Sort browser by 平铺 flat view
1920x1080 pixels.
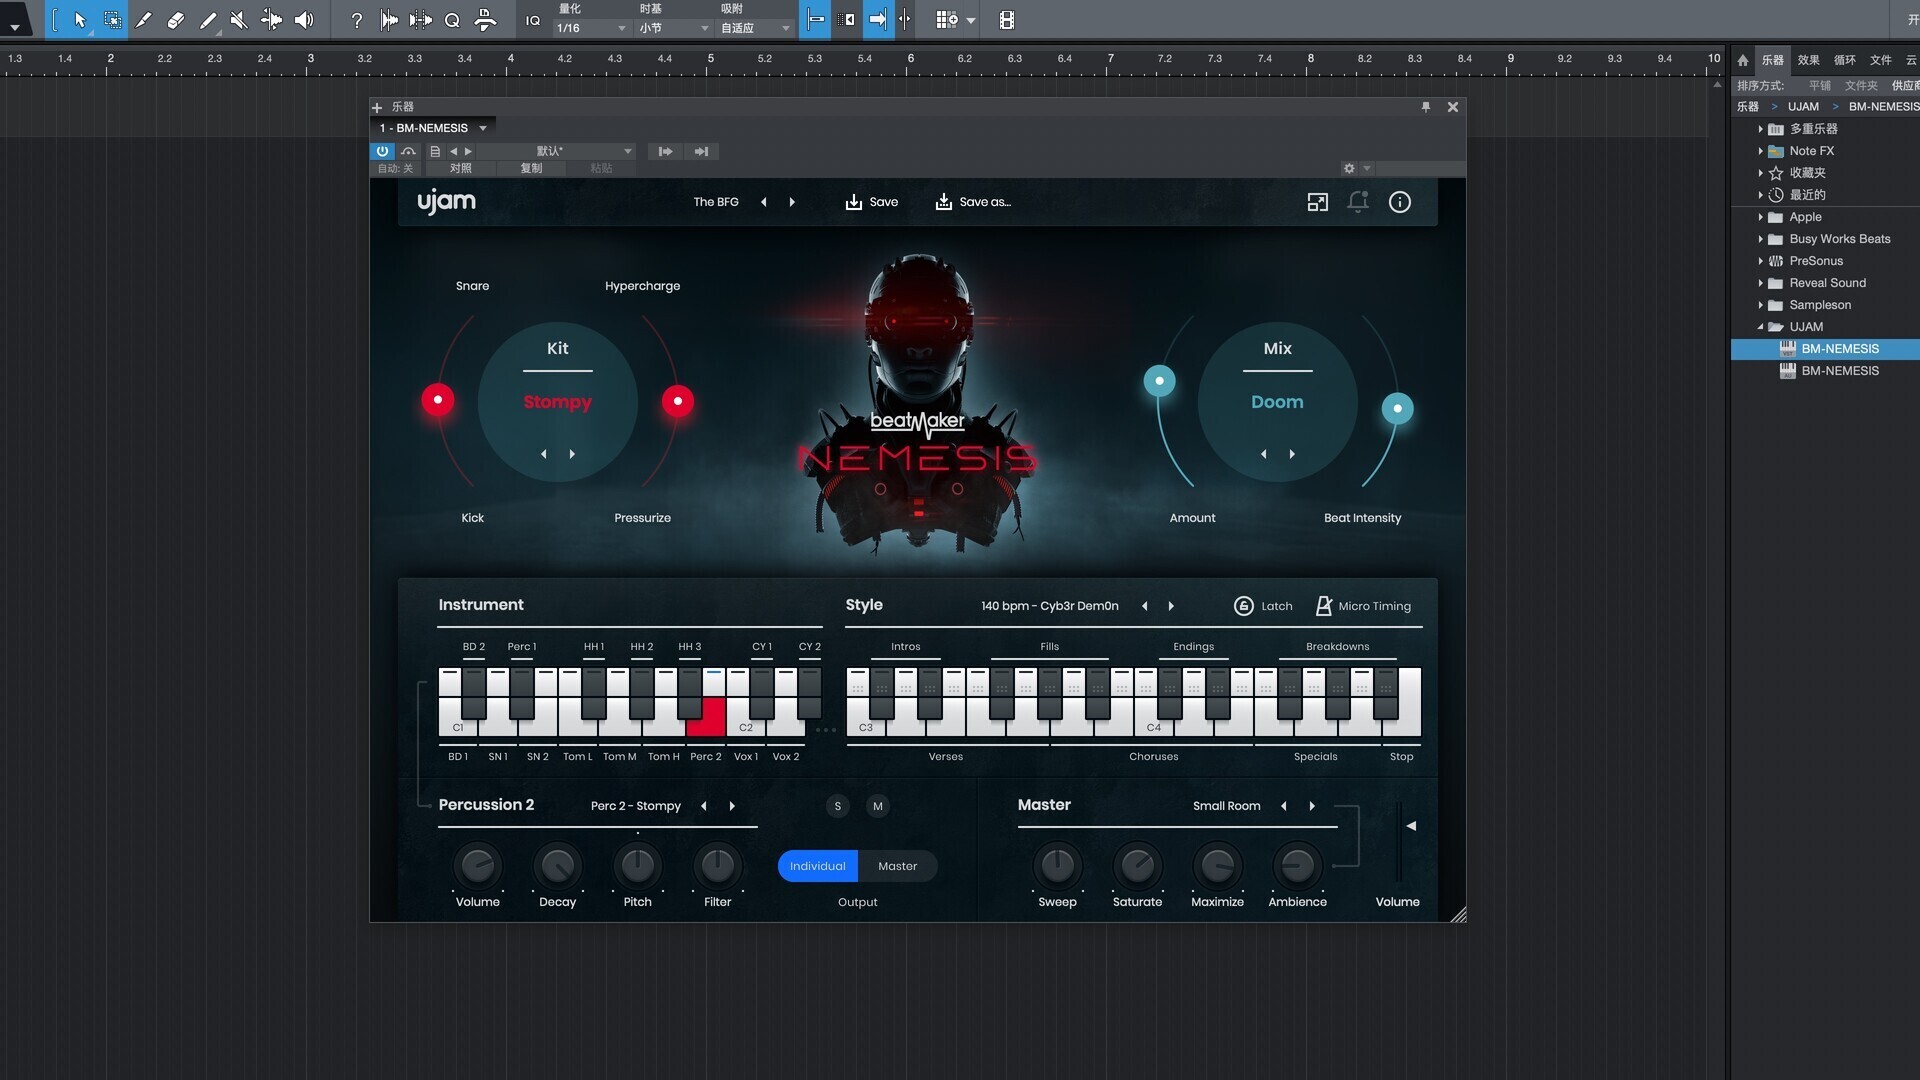tap(1819, 86)
